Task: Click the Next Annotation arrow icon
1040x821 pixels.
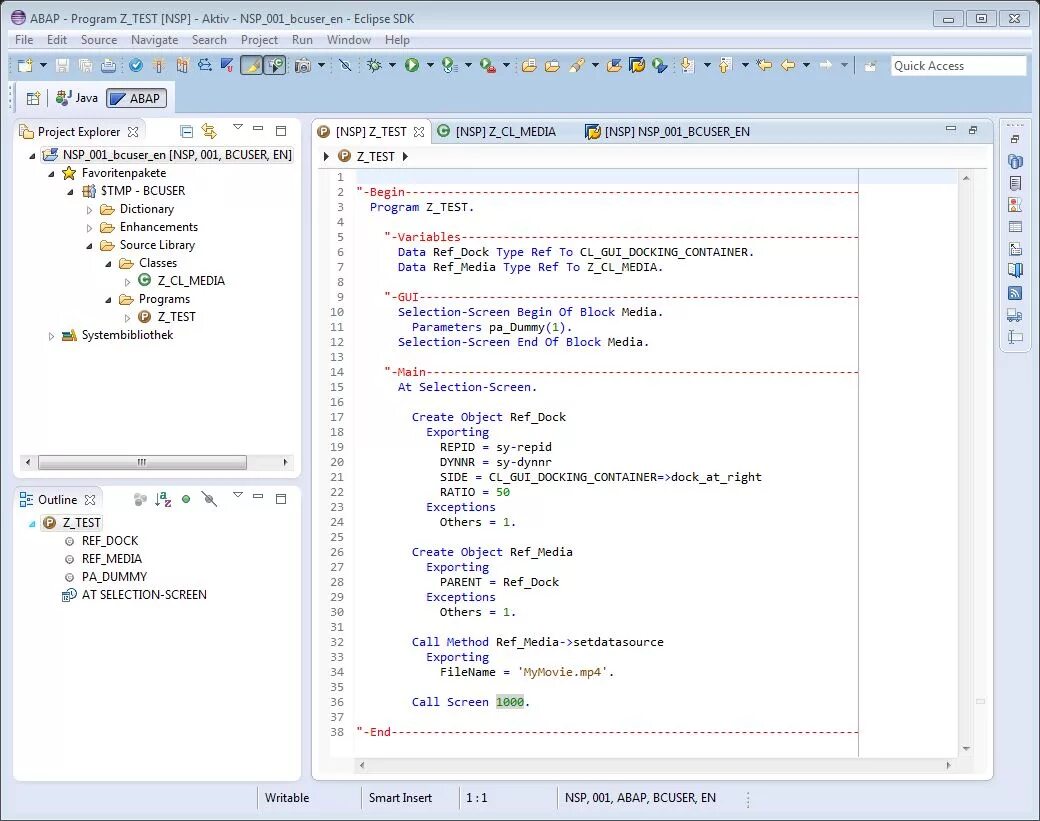Action: pyautogui.click(x=687, y=65)
